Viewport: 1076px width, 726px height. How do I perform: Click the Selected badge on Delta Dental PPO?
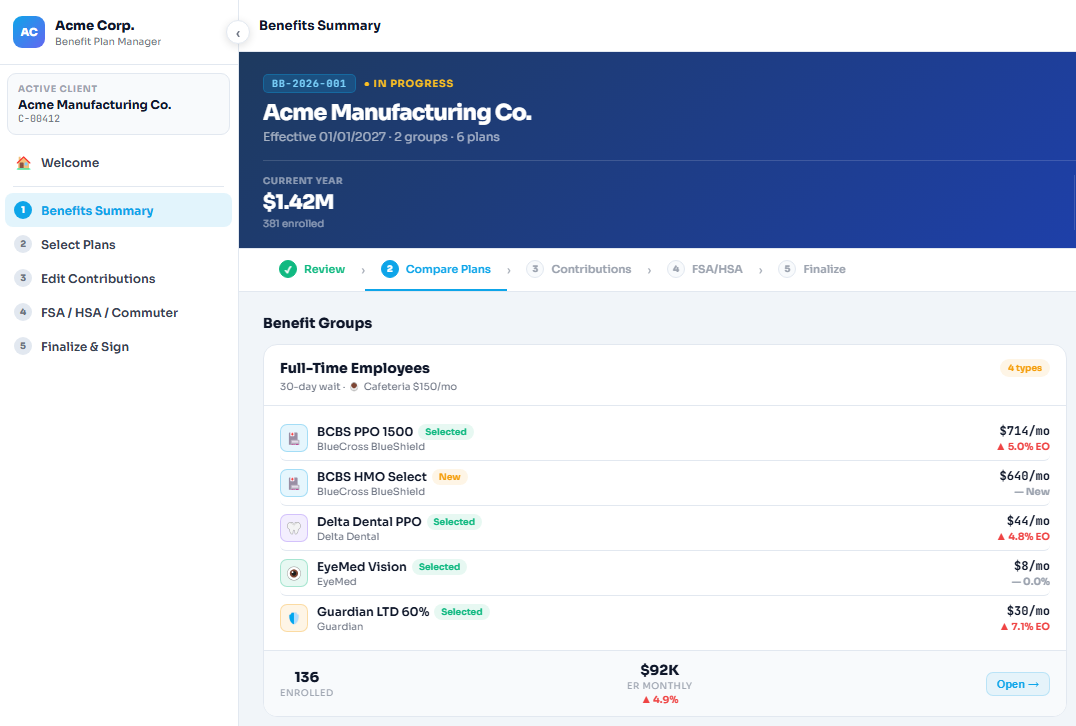coord(454,522)
